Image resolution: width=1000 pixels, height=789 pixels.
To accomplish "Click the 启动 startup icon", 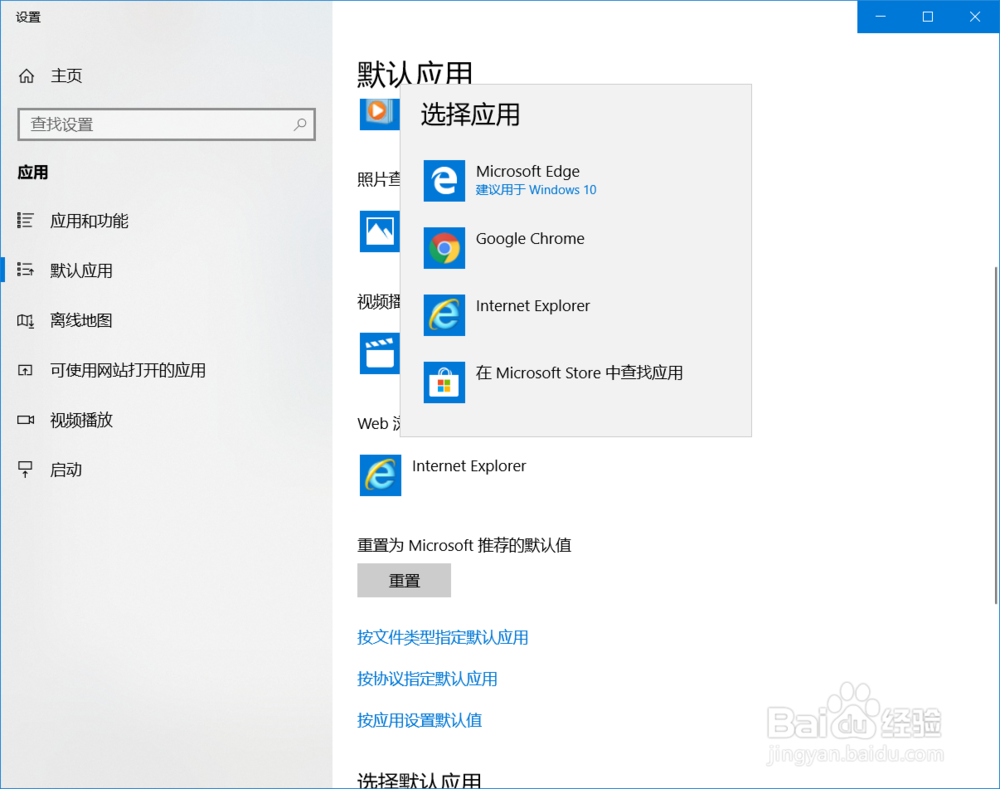I will point(26,469).
